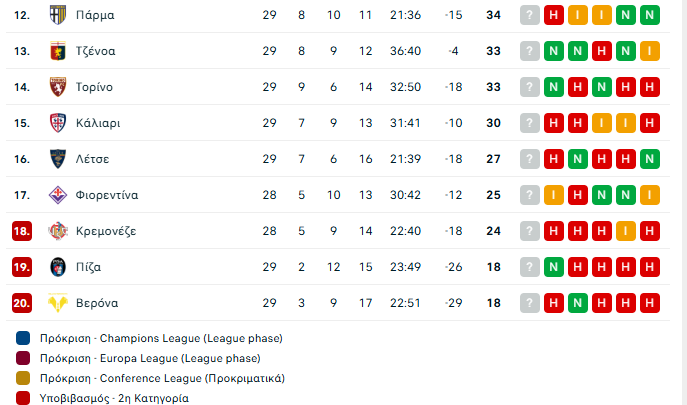Click Lecce's most recent green N result
Viewport: 687px width, 405px height.
click(650, 159)
